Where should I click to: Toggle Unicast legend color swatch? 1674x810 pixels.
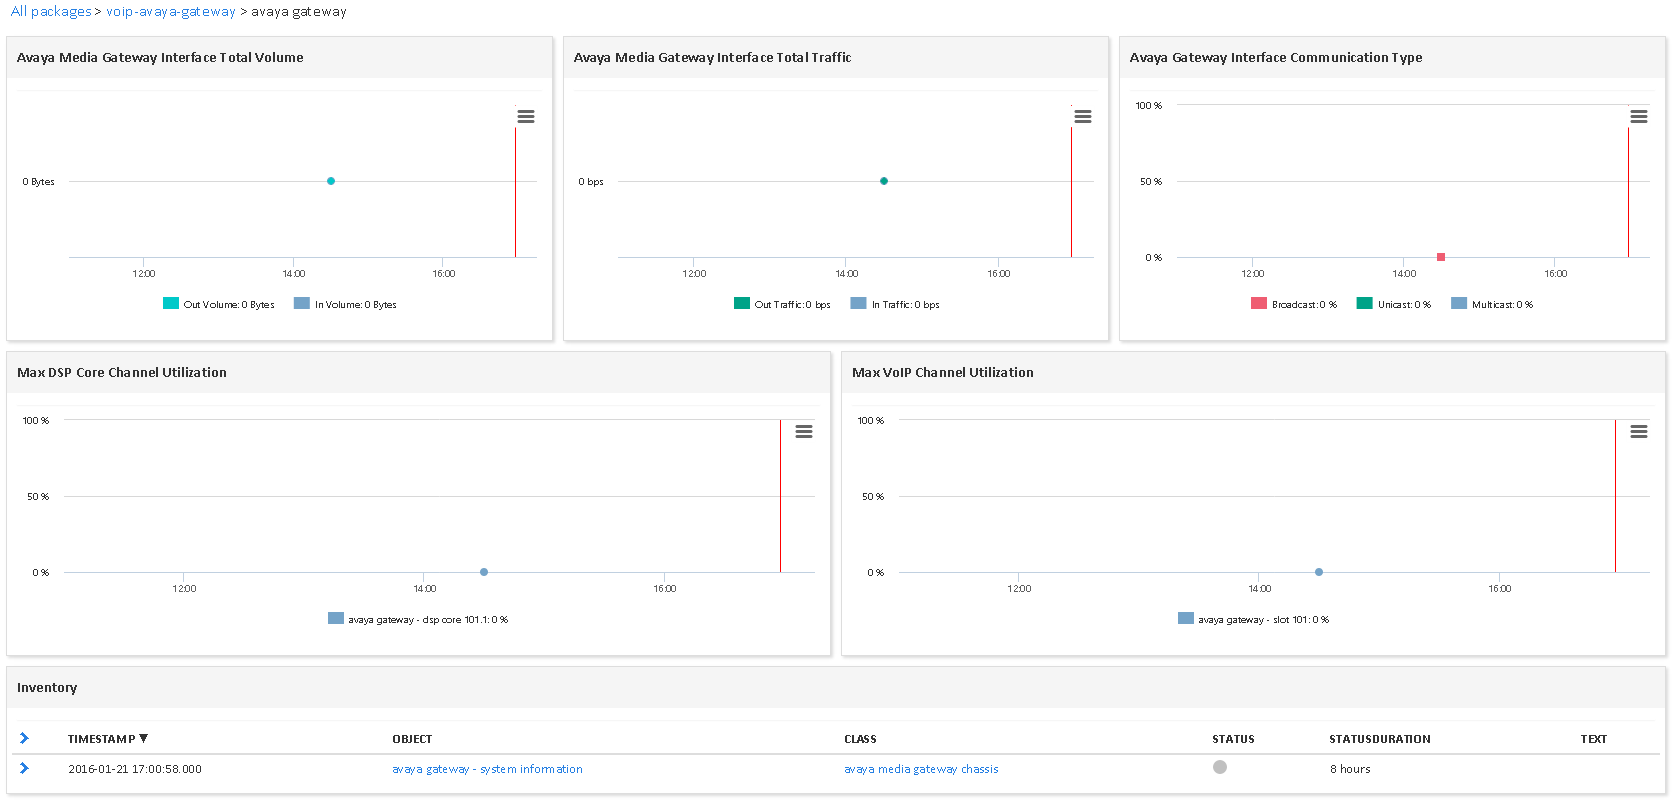pyautogui.click(x=1364, y=304)
